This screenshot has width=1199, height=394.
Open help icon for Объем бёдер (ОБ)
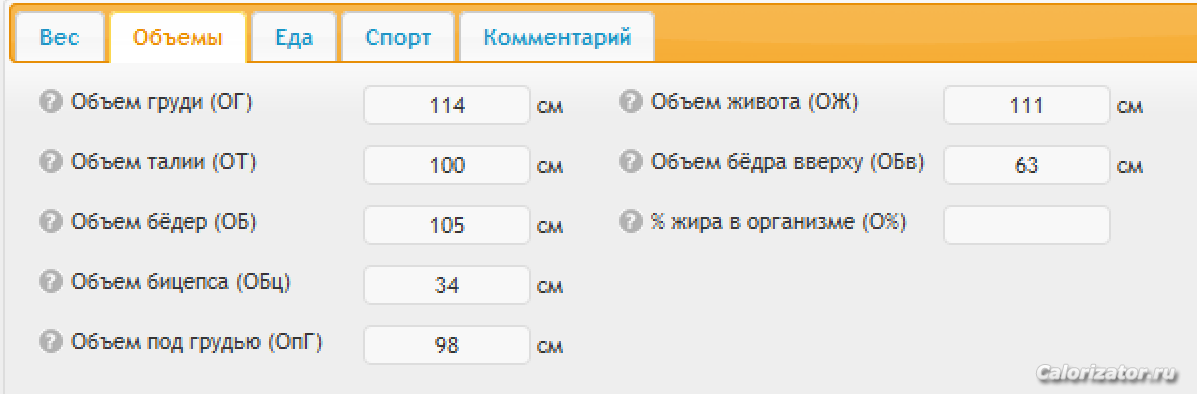coord(50,222)
